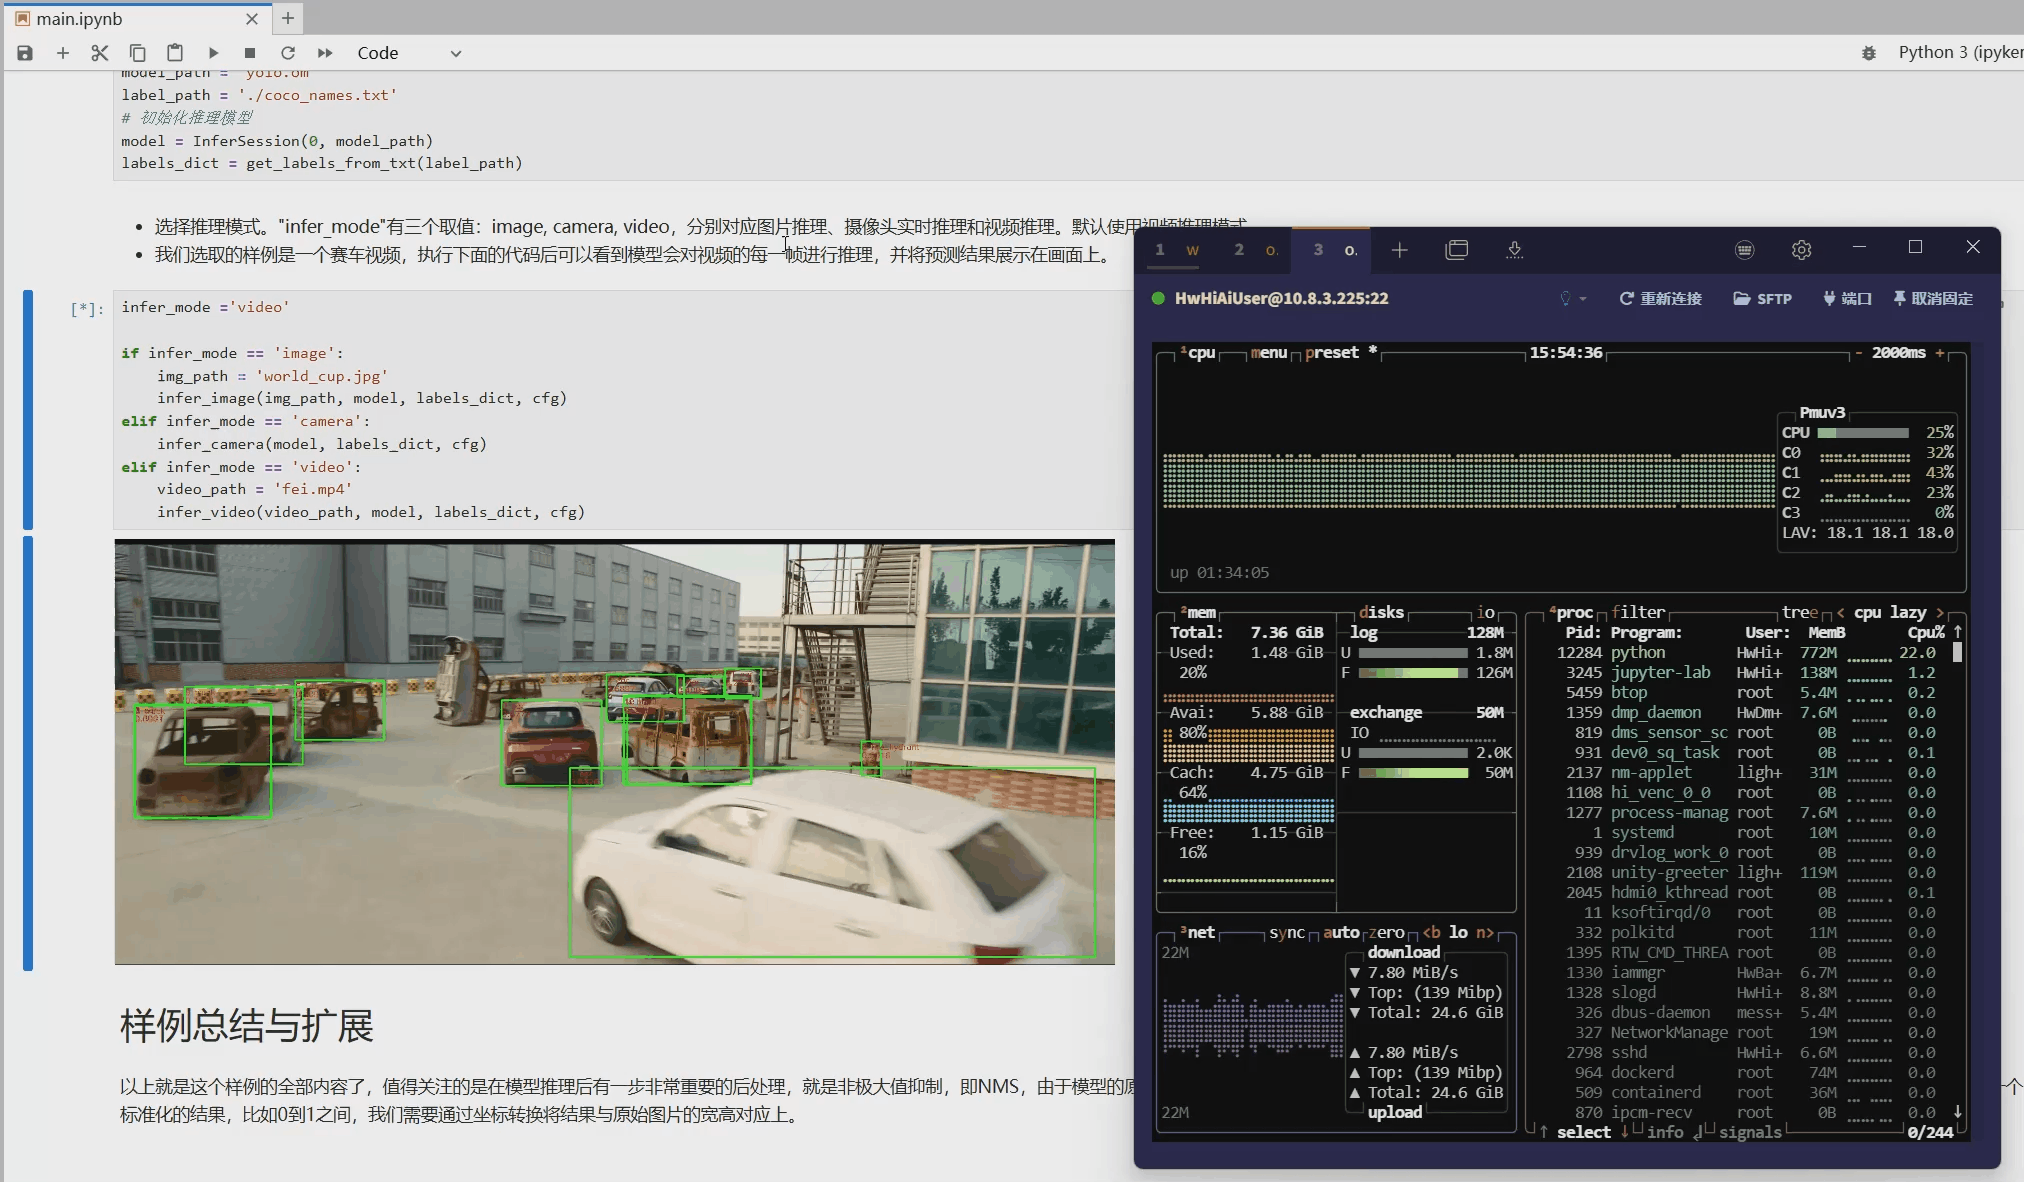The height and width of the screenshot is (1182, 2024).
Task: Interrupt the kernel with the stop icon
Action: 250,53
